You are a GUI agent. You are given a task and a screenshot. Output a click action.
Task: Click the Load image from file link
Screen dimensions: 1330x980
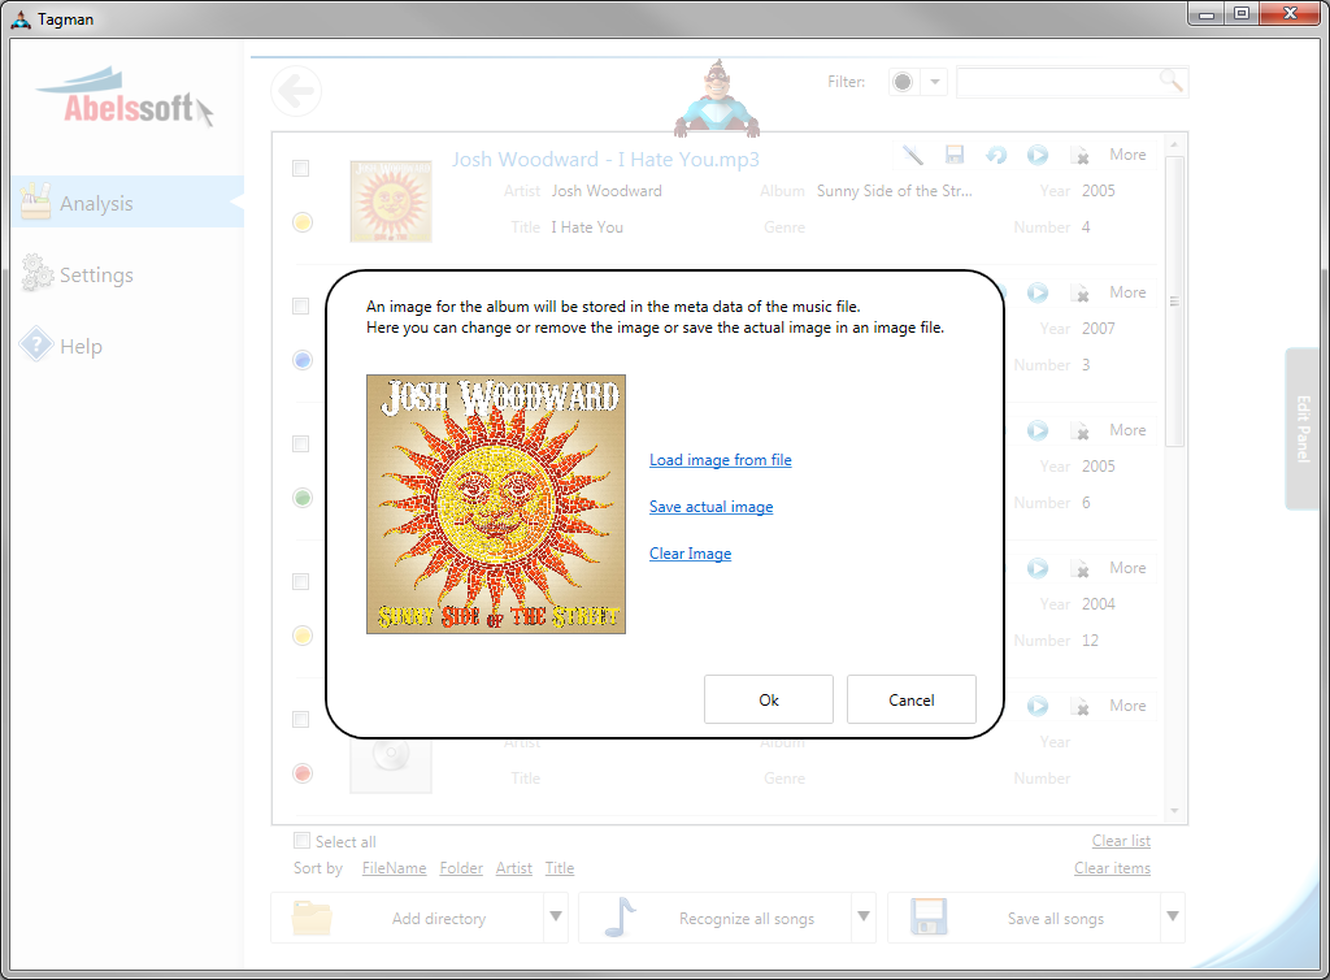(x=720, y=460)
